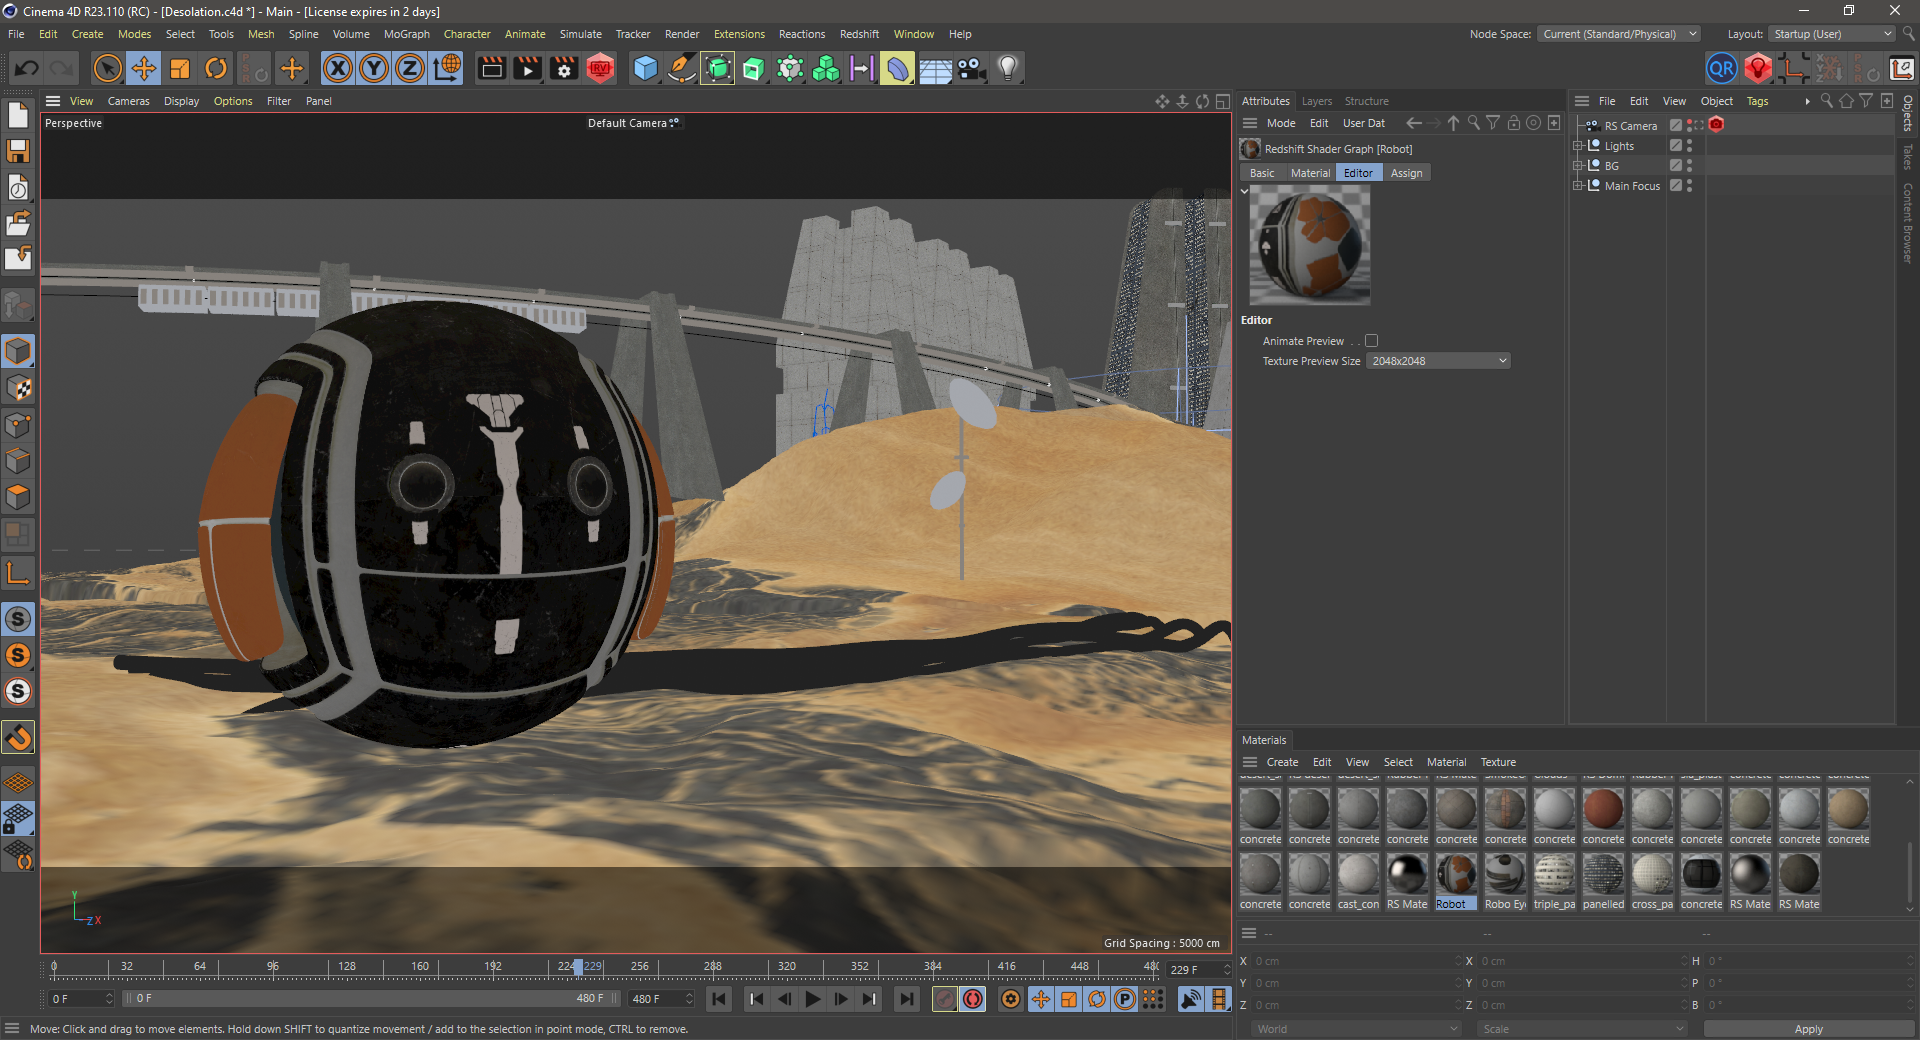The image size is (1920, 1040).
Task: Open the MoGraph menu
Action: pyautogui.click(x=406, y=34)
